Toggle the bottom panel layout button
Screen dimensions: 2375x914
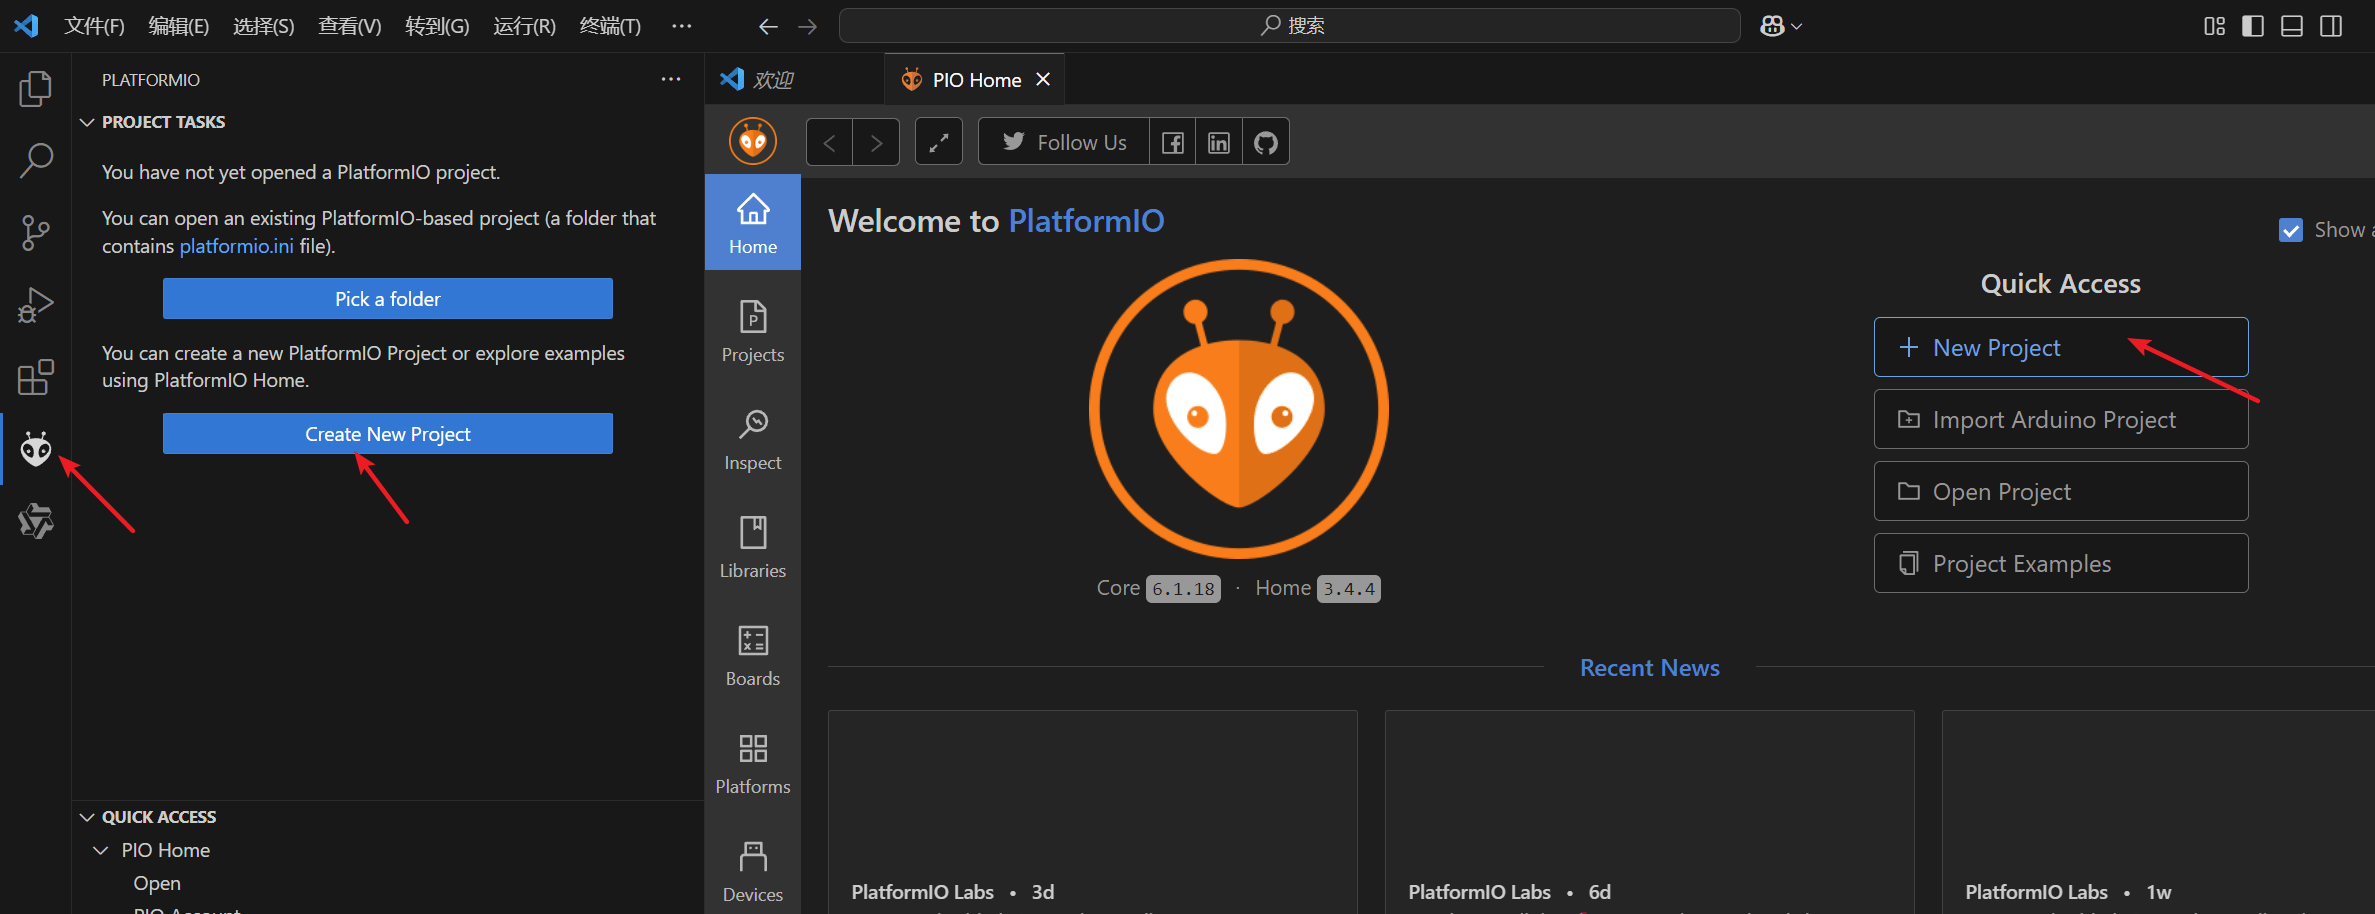(2291, 26)
